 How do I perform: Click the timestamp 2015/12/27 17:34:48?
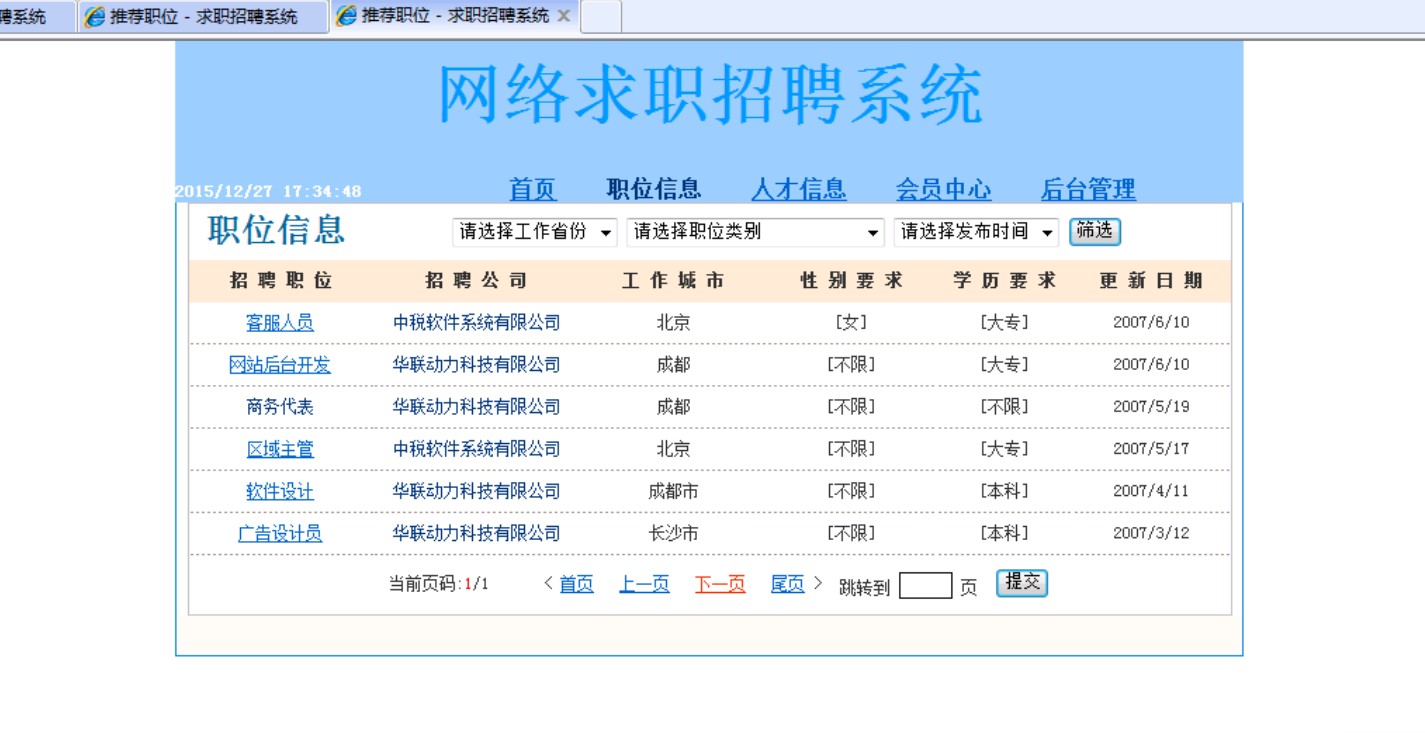pos(268,191)
